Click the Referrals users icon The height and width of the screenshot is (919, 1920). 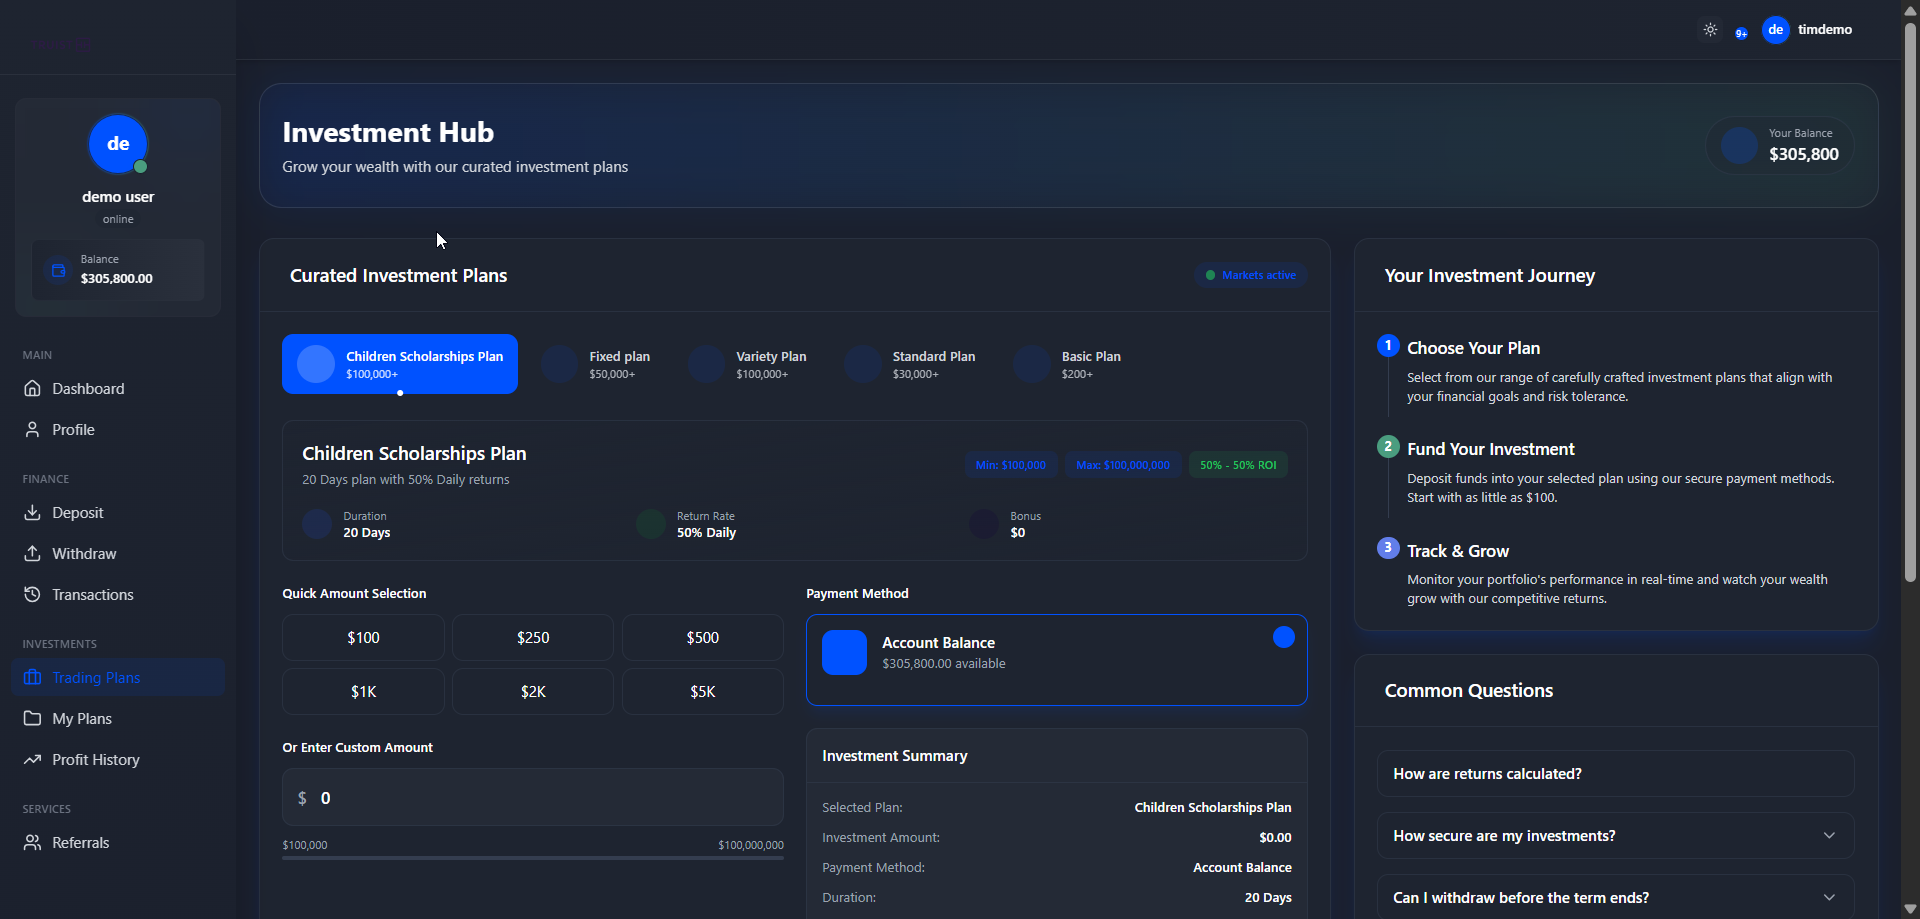pos(33,842)
